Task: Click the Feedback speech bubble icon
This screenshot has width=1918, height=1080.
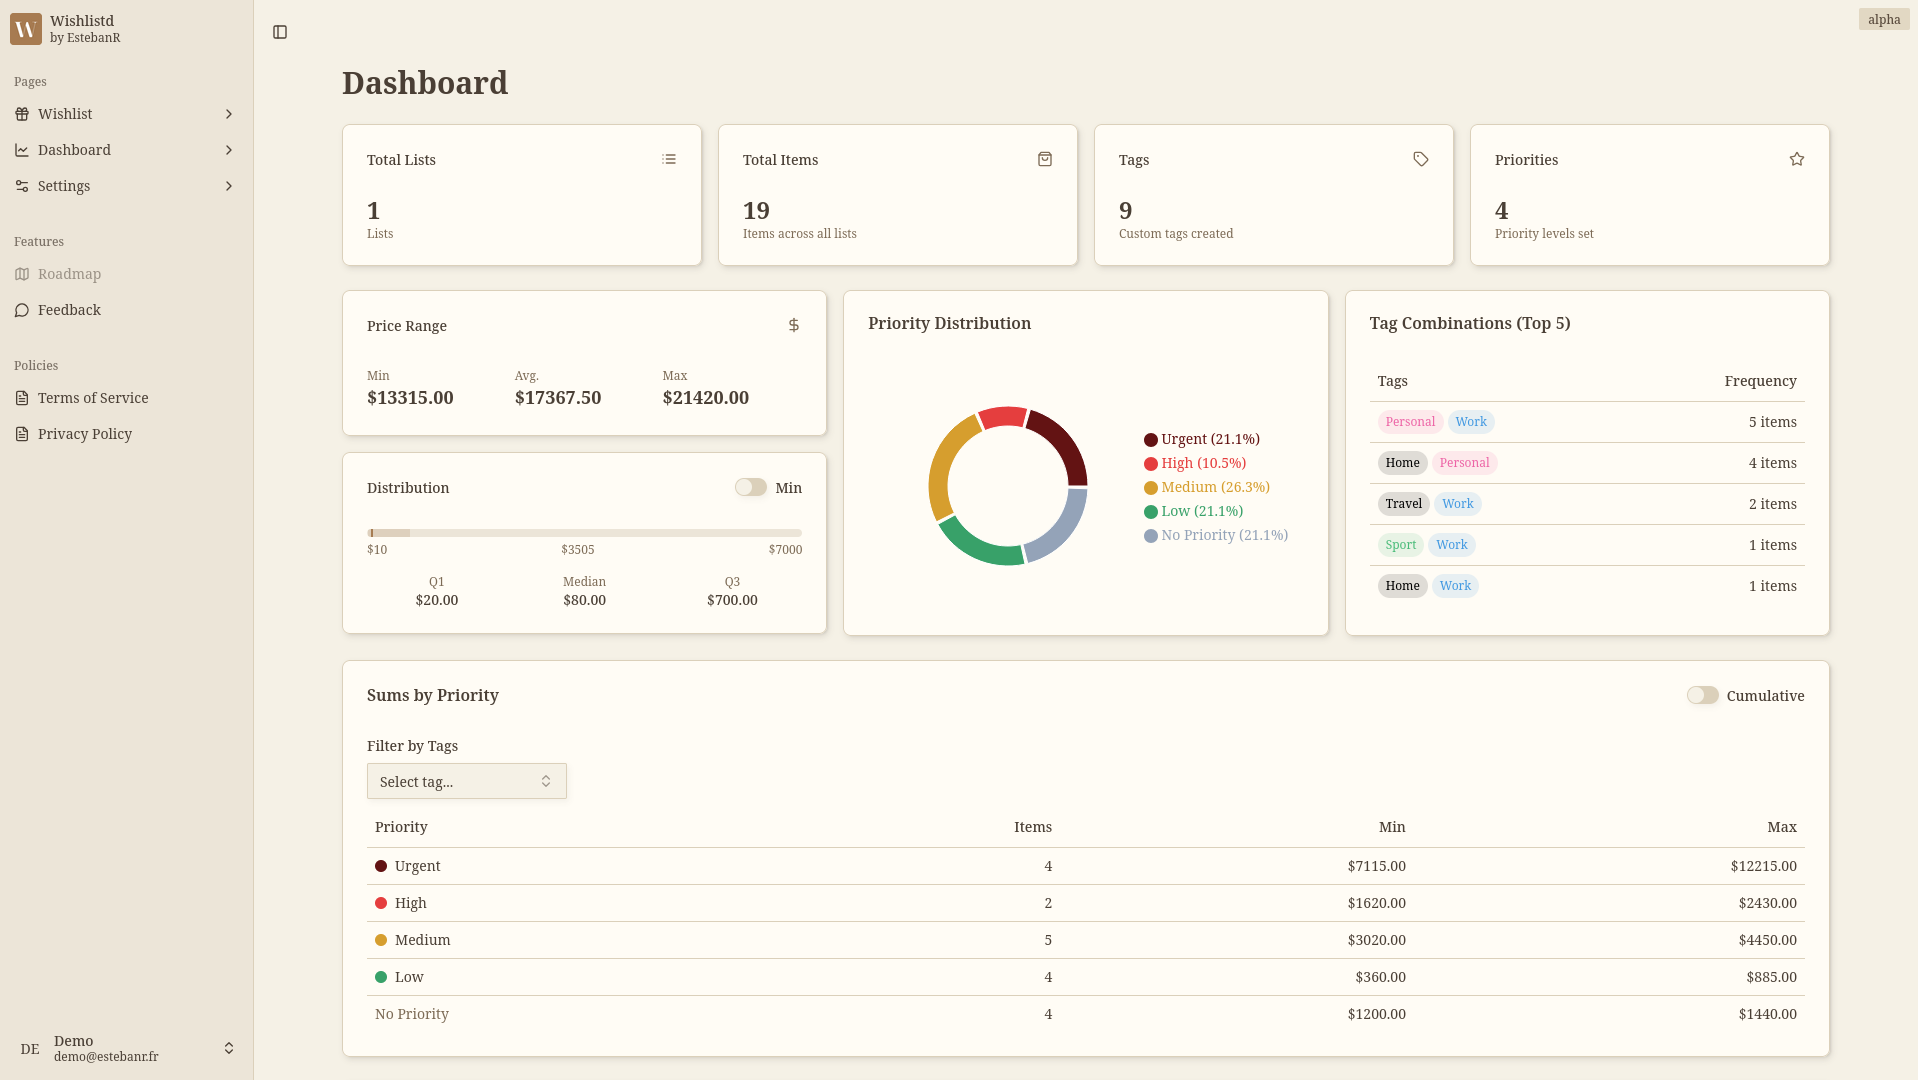Action: coord(22,310)
